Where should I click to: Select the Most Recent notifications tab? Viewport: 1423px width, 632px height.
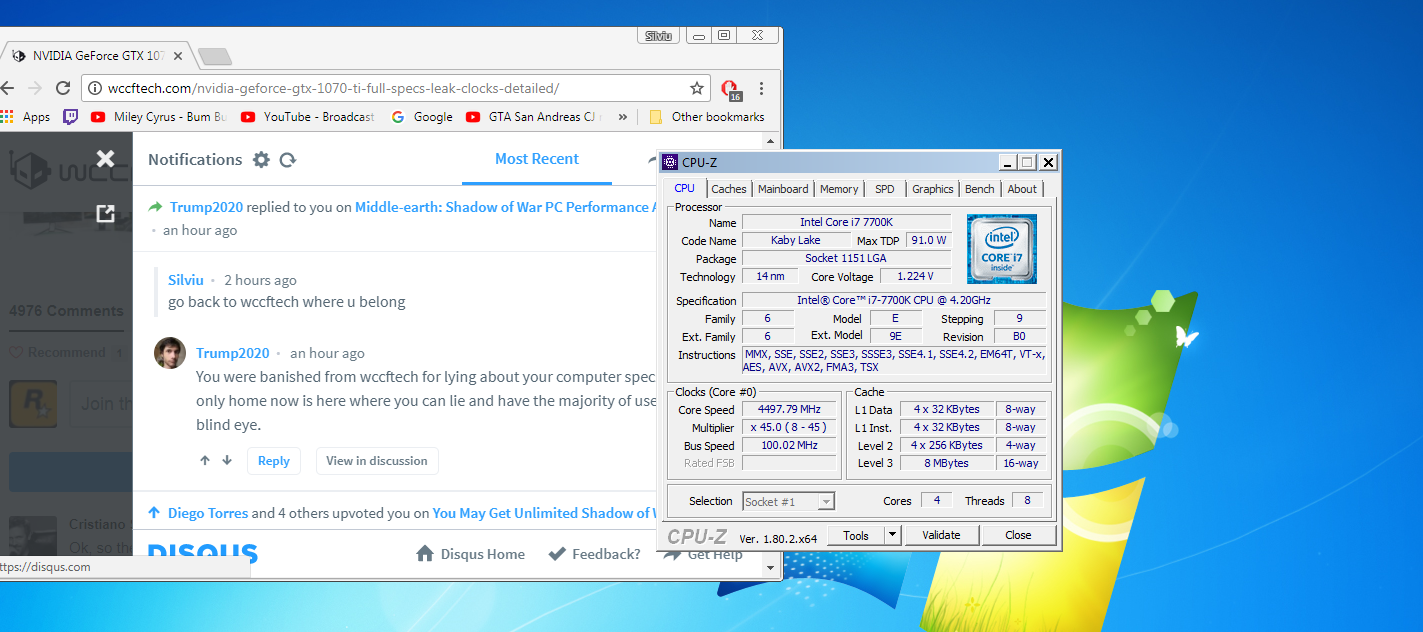coord(537,159)
